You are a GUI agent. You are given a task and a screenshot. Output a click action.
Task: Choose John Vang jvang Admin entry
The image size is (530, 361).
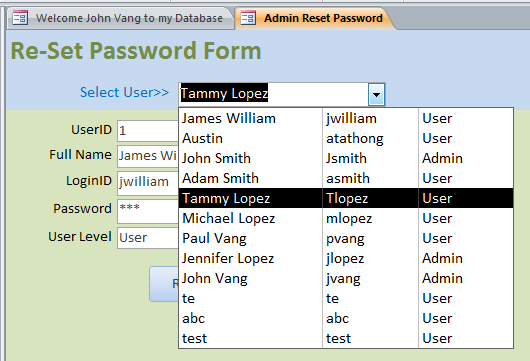click(x=346, y=278)
